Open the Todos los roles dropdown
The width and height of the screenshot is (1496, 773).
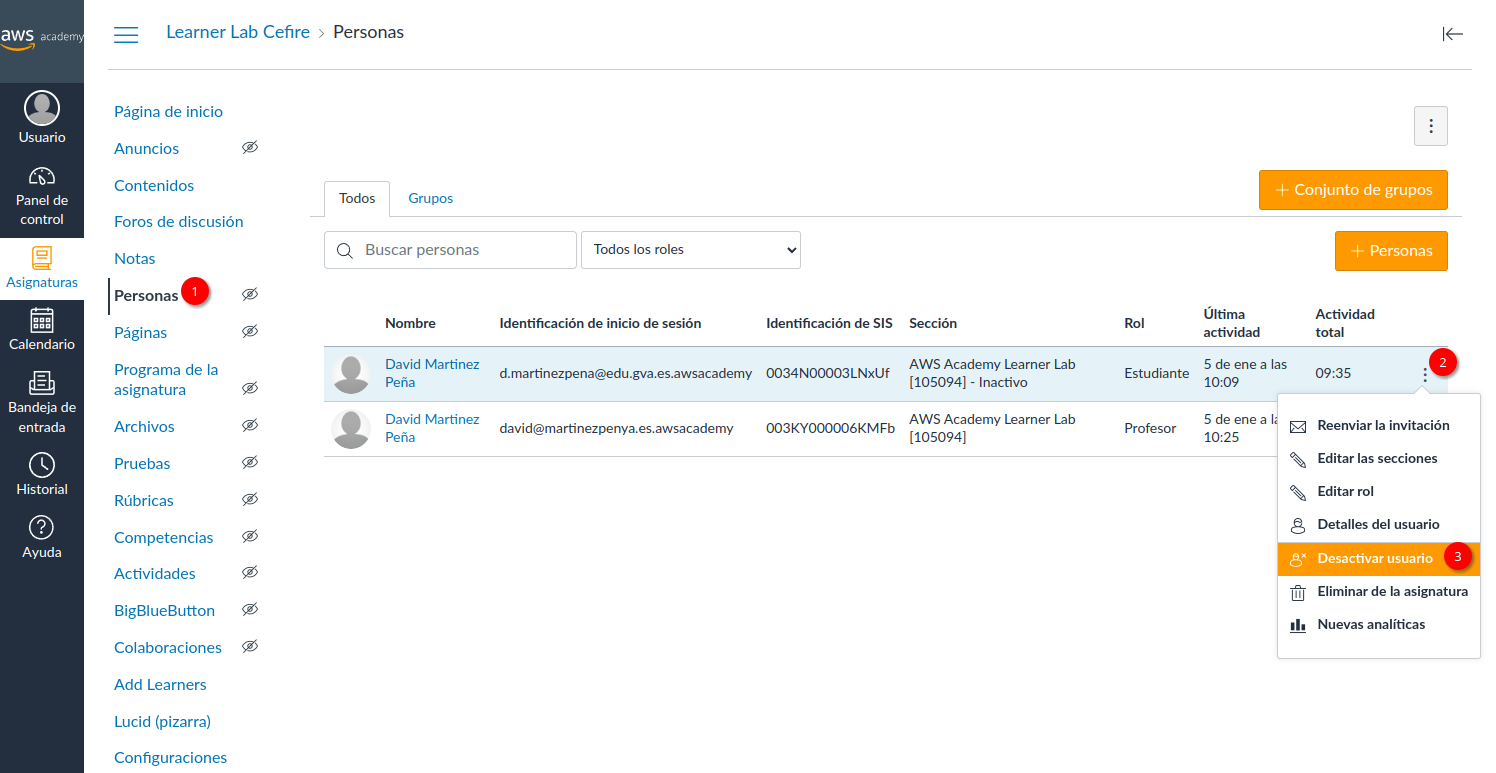[690, 250]
